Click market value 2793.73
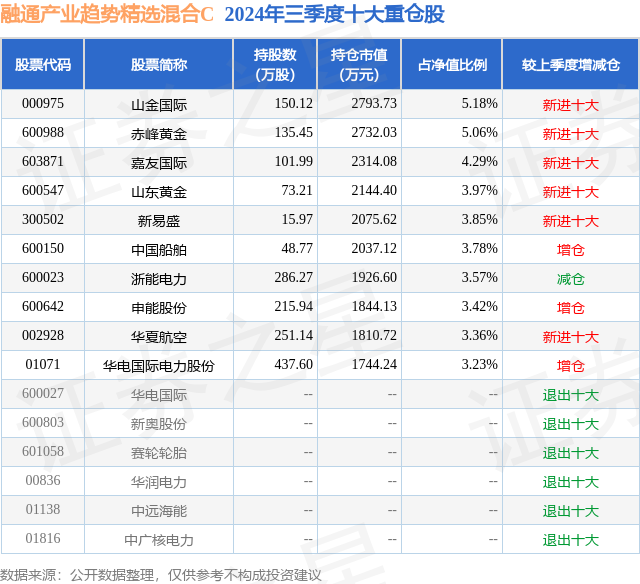 (374, 104)
